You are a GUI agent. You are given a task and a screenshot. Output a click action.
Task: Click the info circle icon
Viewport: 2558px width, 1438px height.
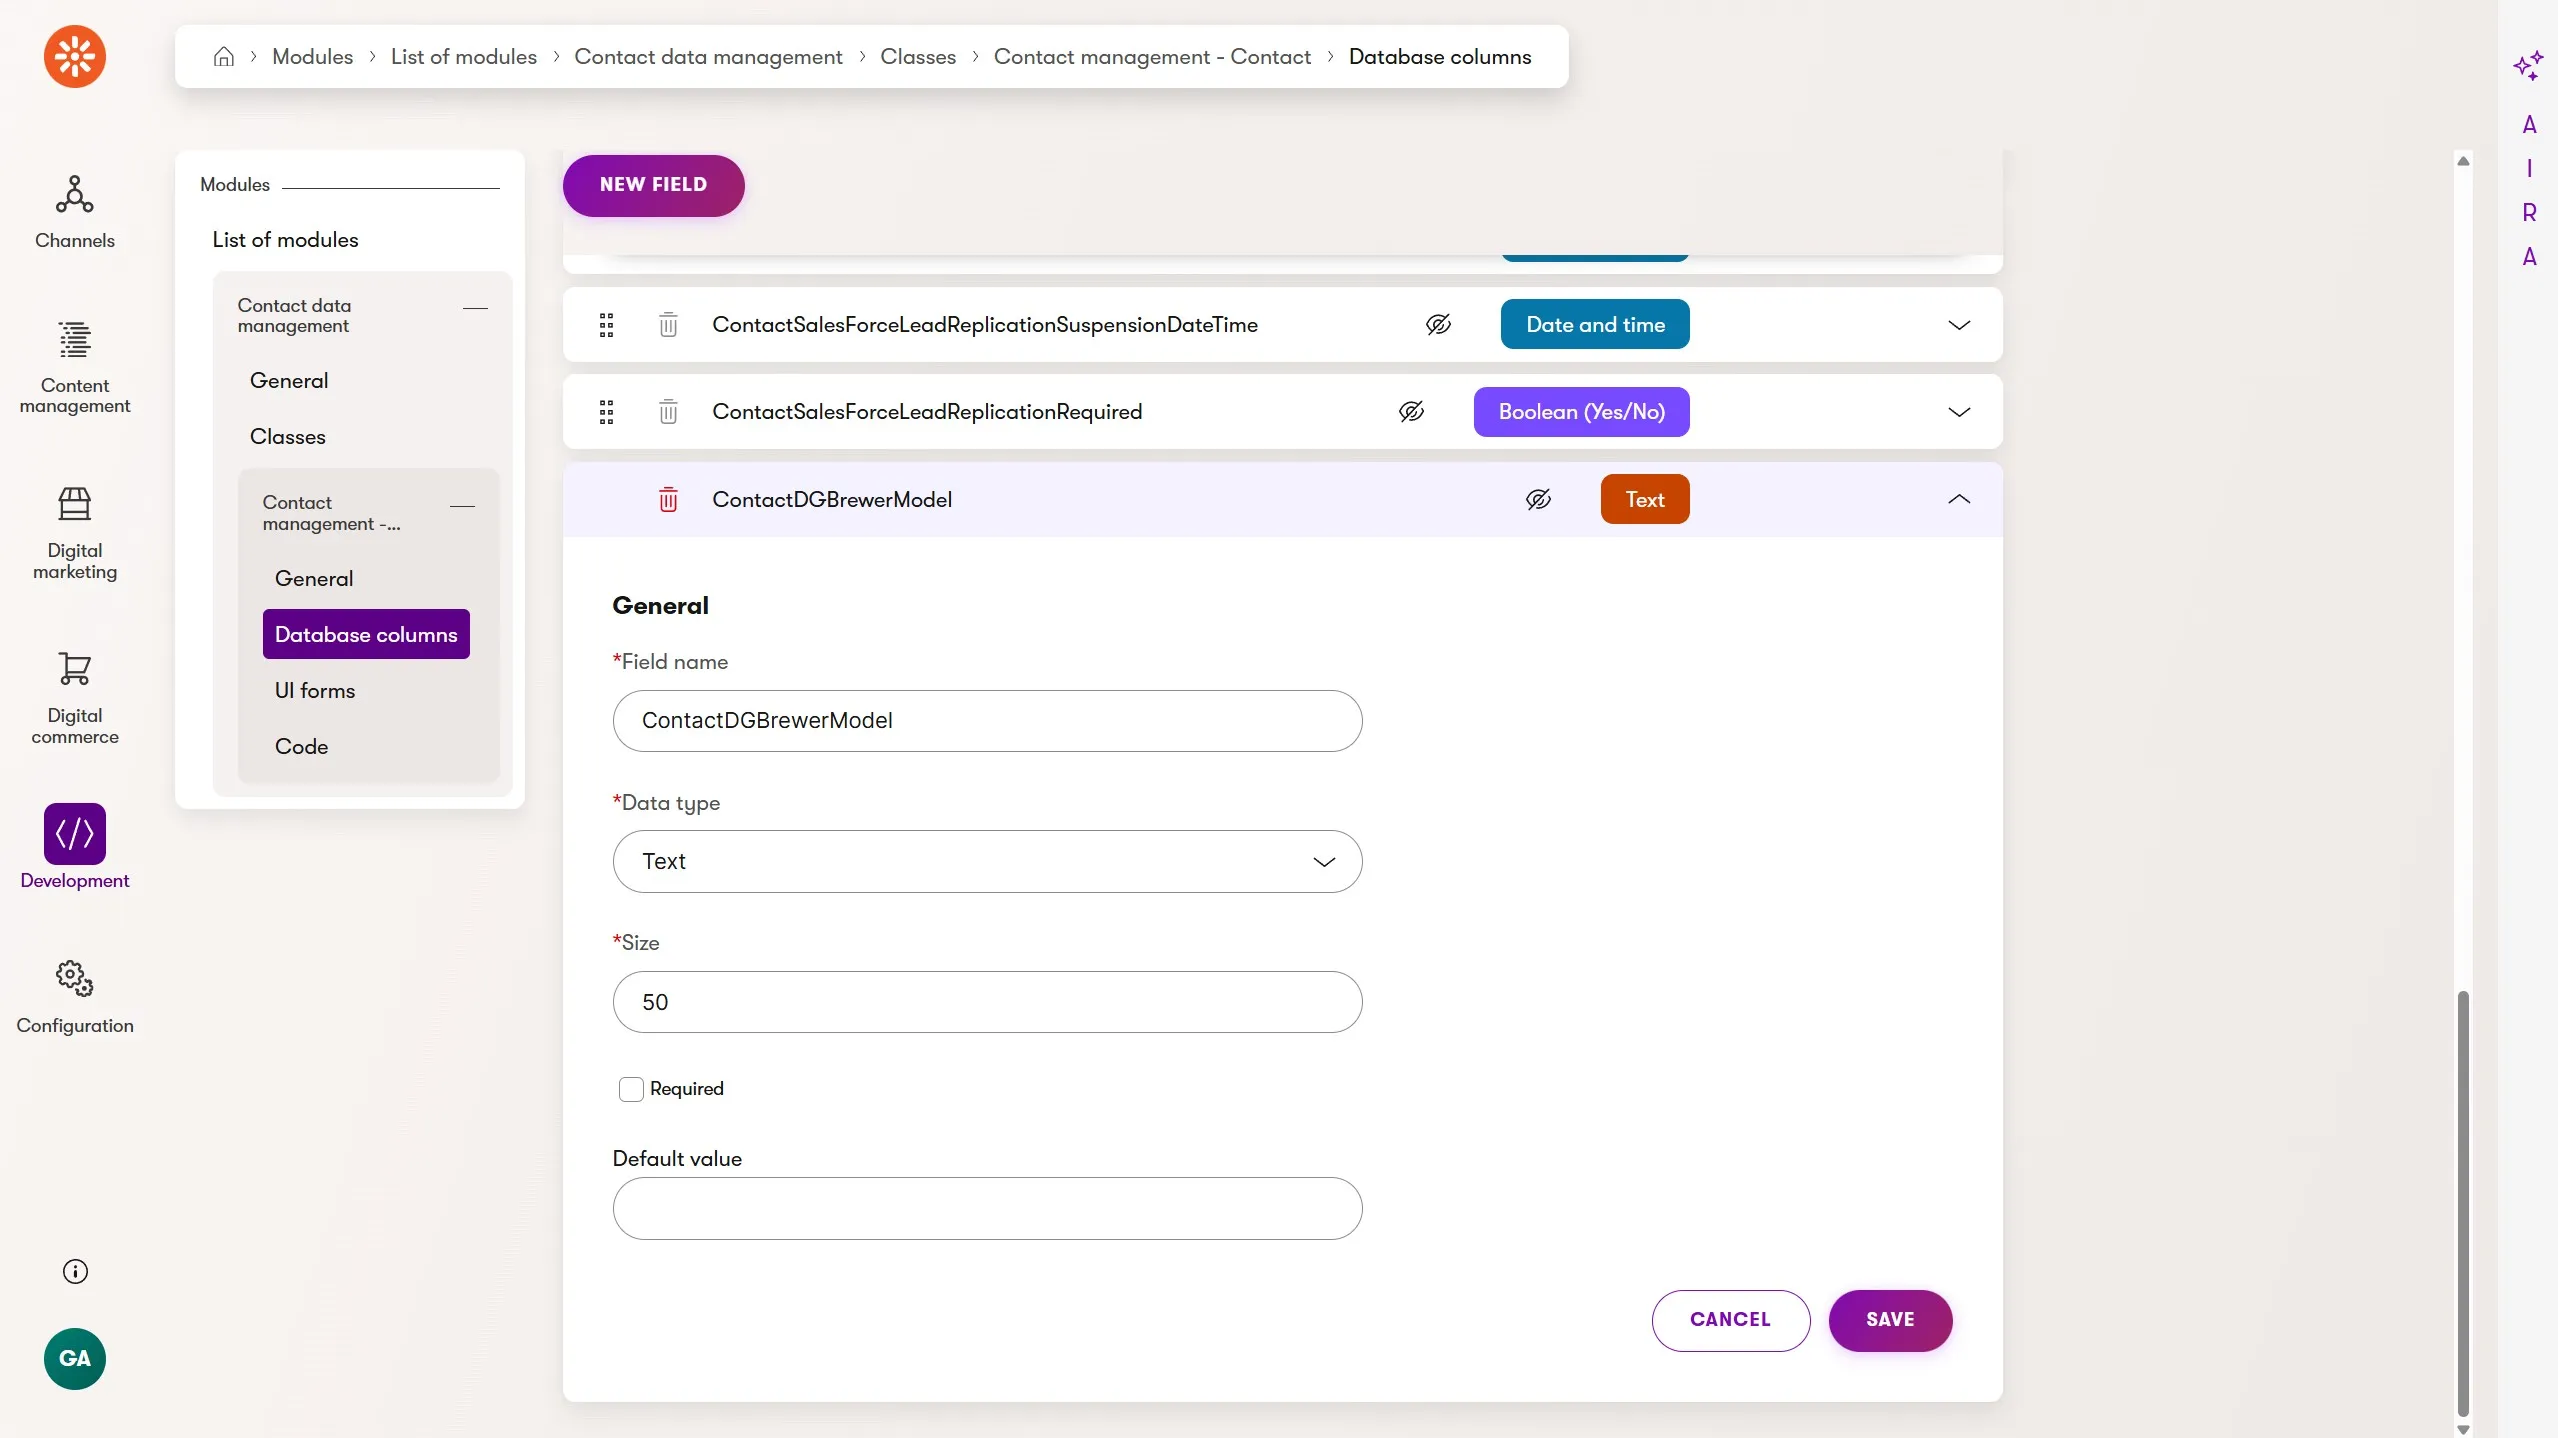pyautogui.click(x=75, y=1271)
